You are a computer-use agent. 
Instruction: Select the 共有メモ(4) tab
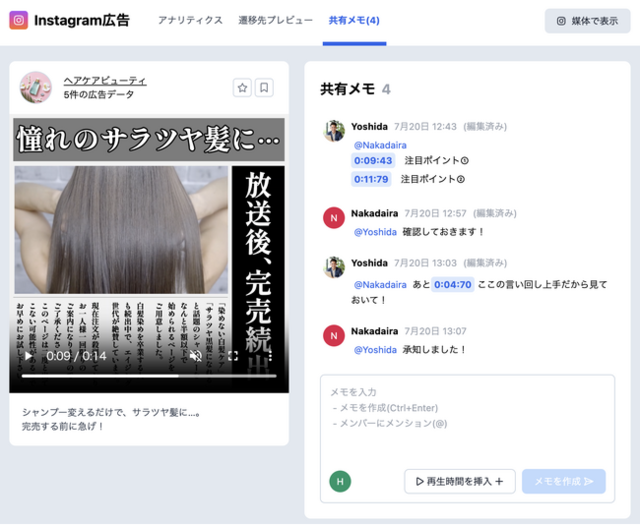tap(354, 20)
